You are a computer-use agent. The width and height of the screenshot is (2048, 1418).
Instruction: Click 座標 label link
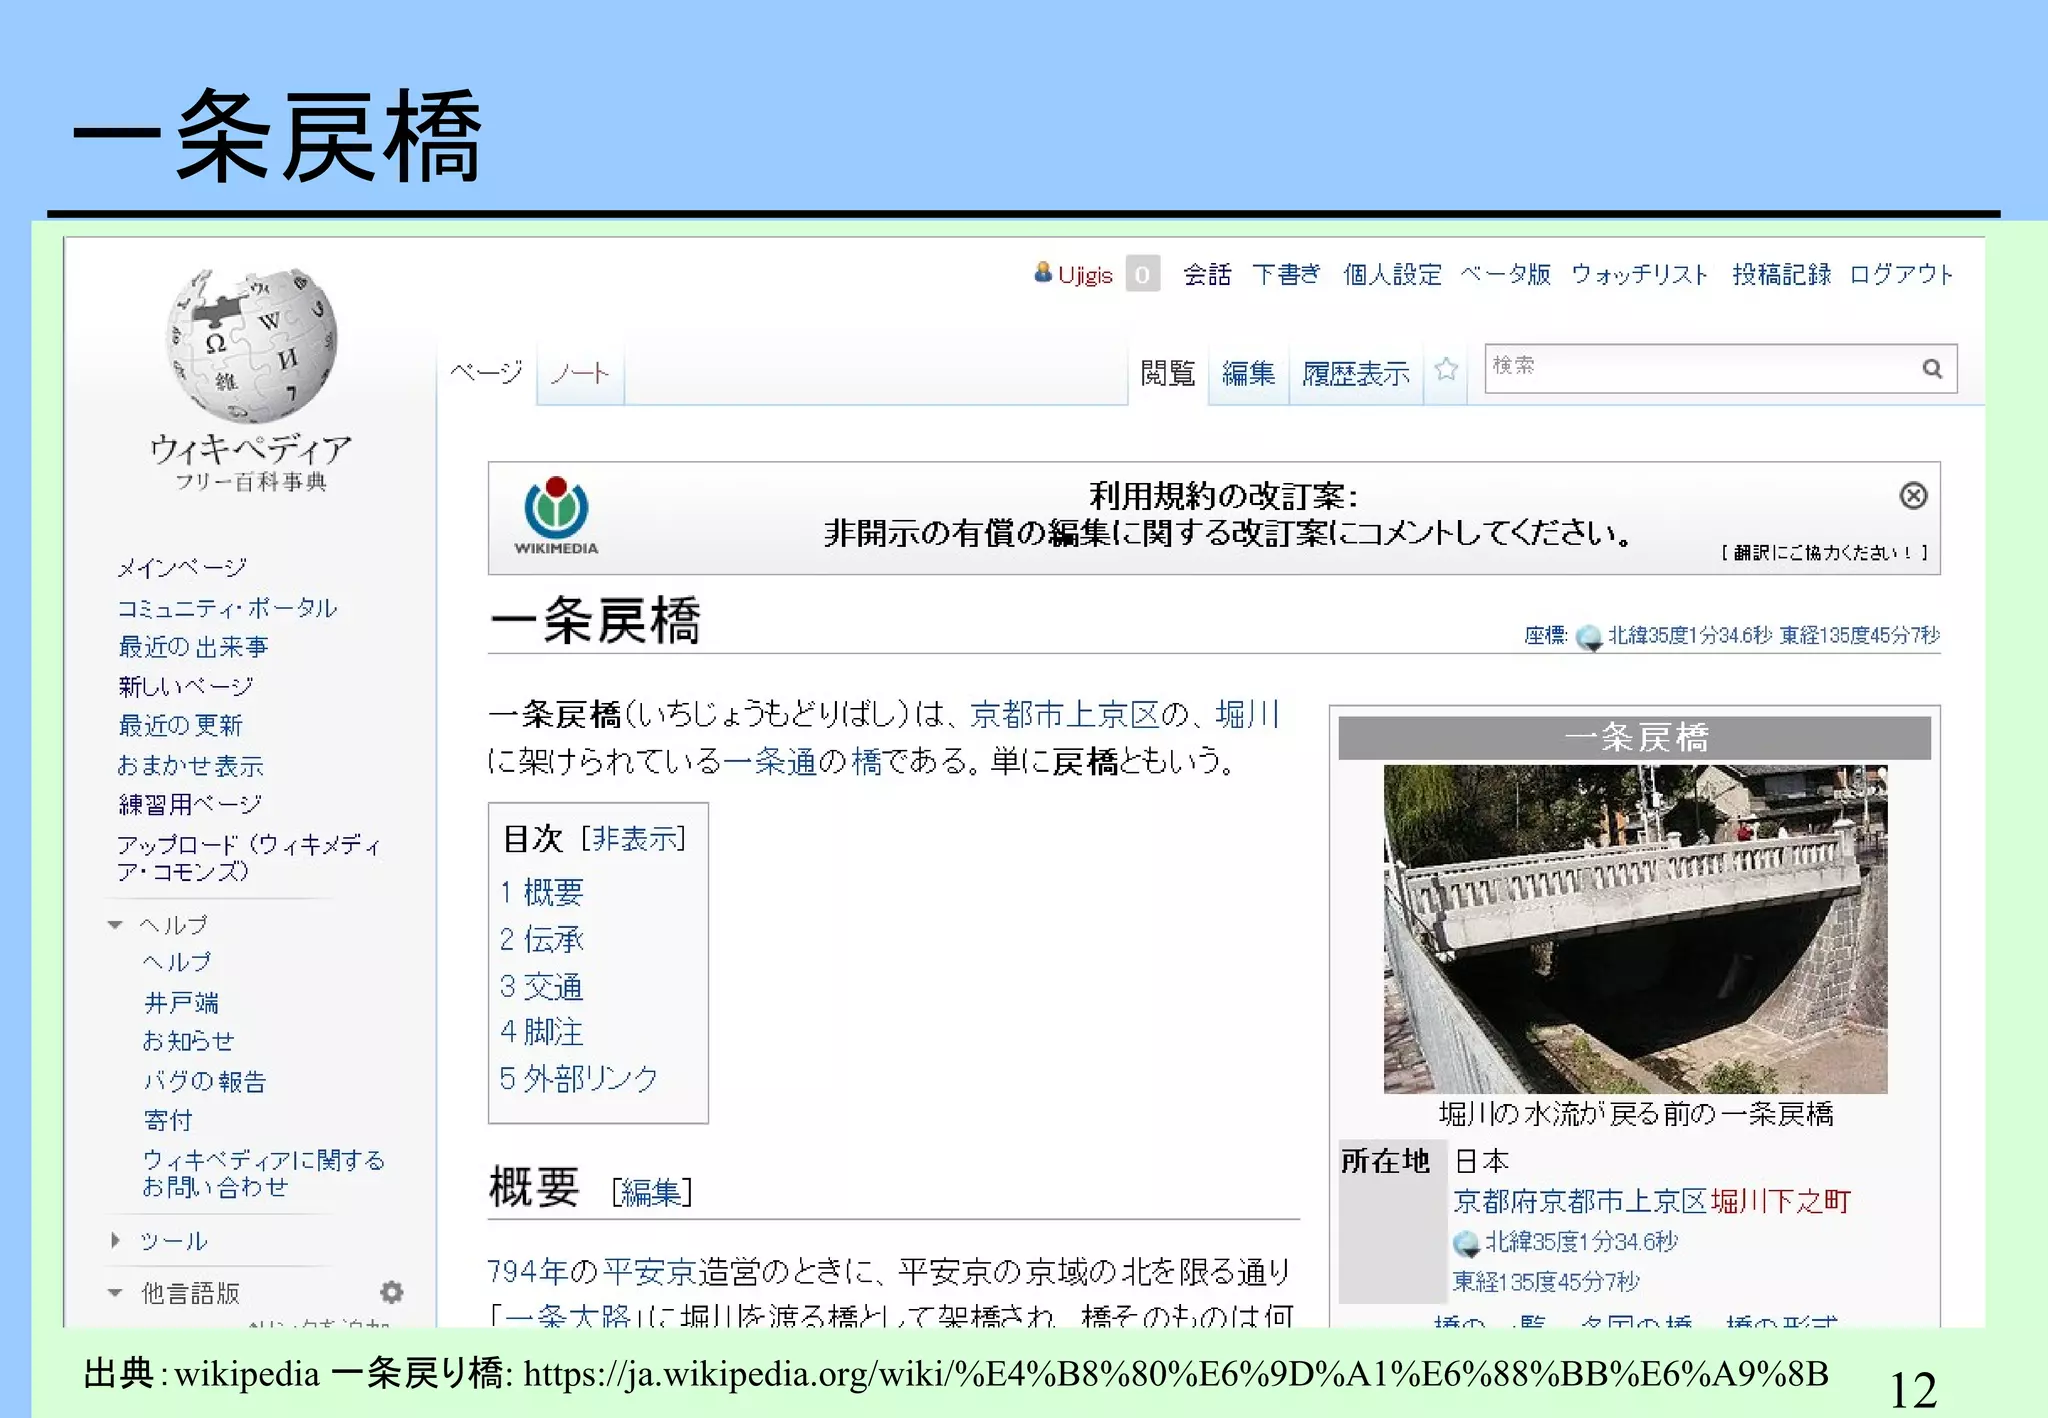1543,635
